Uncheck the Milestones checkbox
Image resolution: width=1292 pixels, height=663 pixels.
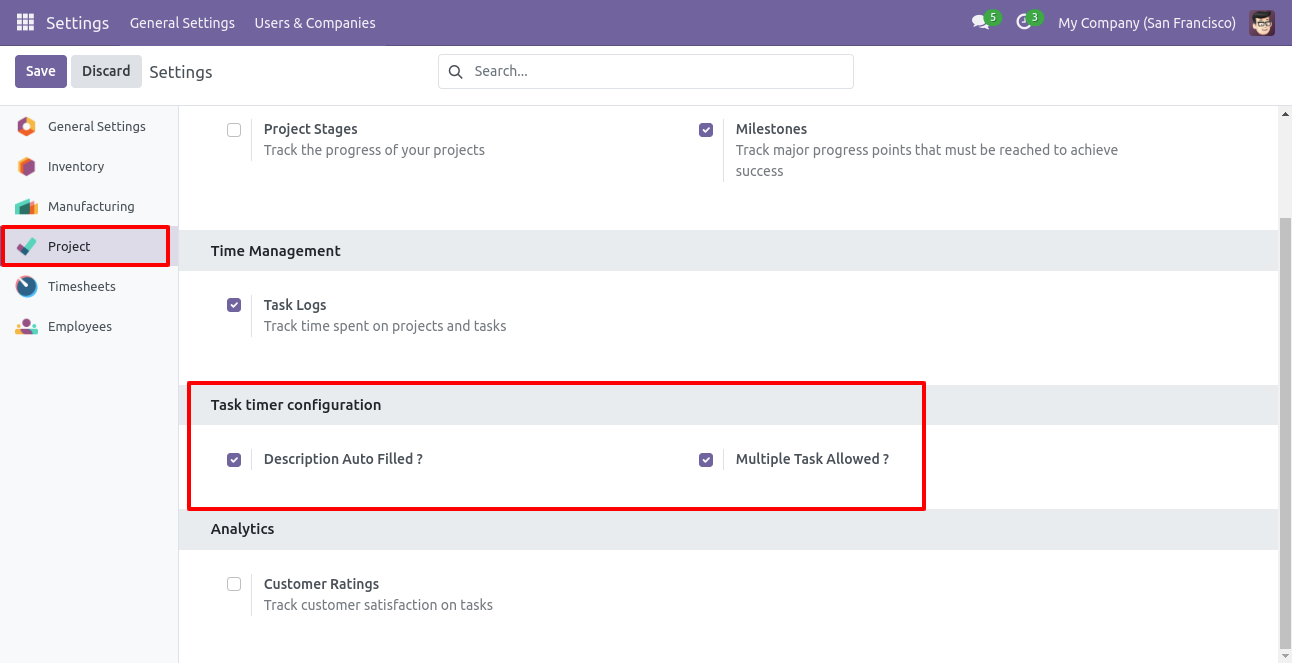[706, 130]
